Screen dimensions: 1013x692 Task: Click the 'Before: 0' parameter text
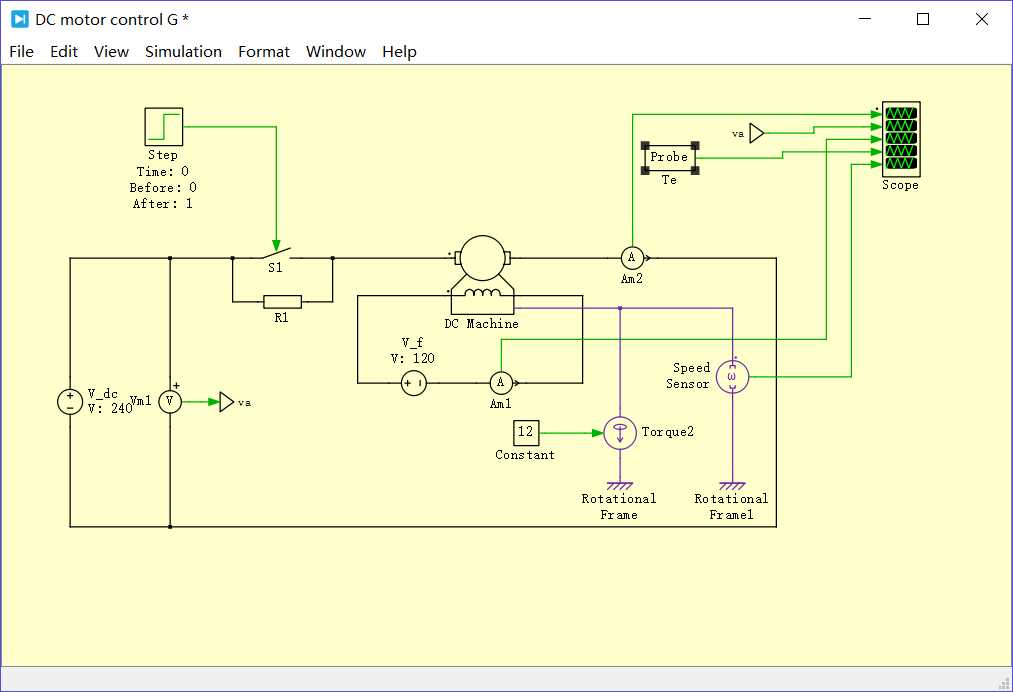(163, 188)
